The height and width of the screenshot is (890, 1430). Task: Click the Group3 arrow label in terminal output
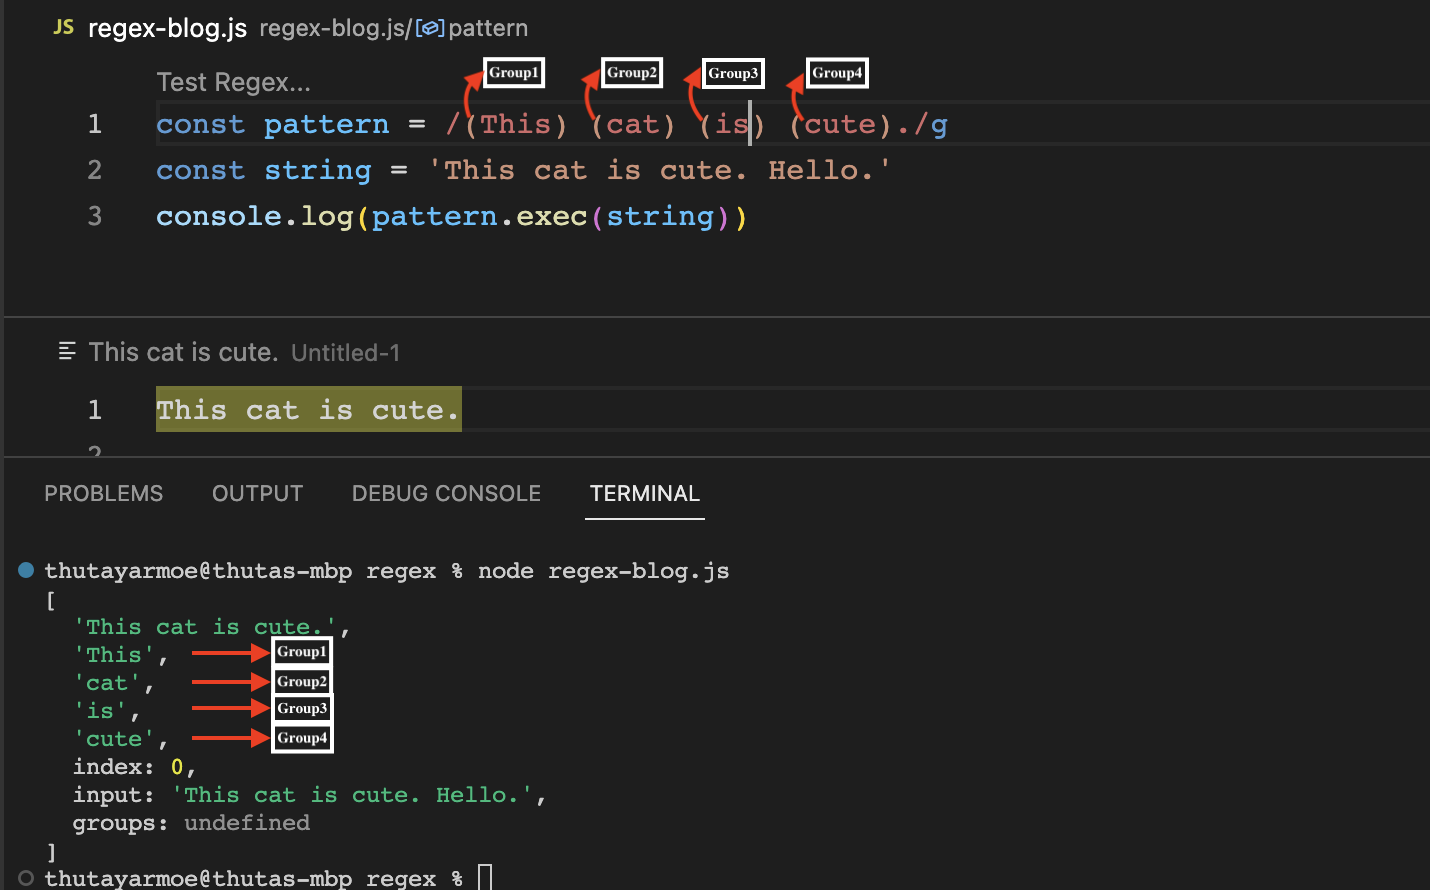coord(301,708)
